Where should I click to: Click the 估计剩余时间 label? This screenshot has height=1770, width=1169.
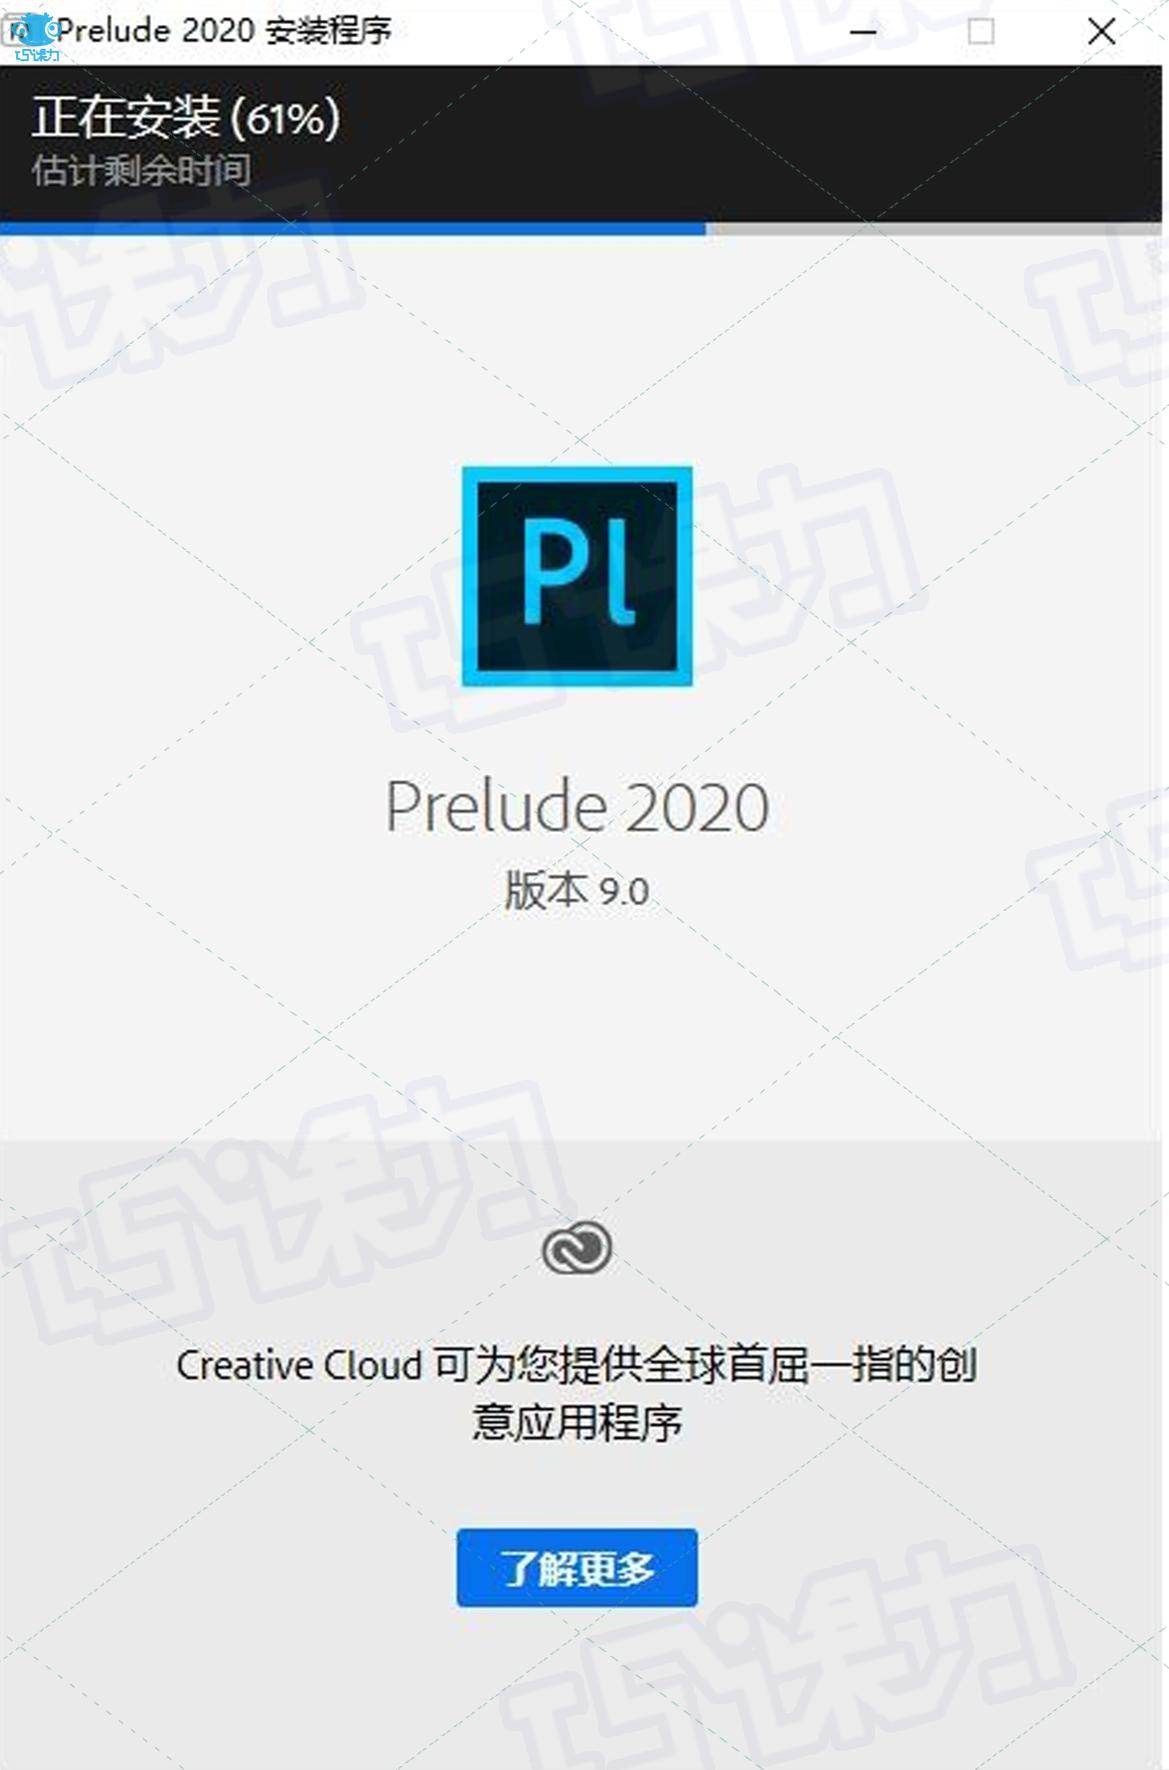[x=141, y=171]
